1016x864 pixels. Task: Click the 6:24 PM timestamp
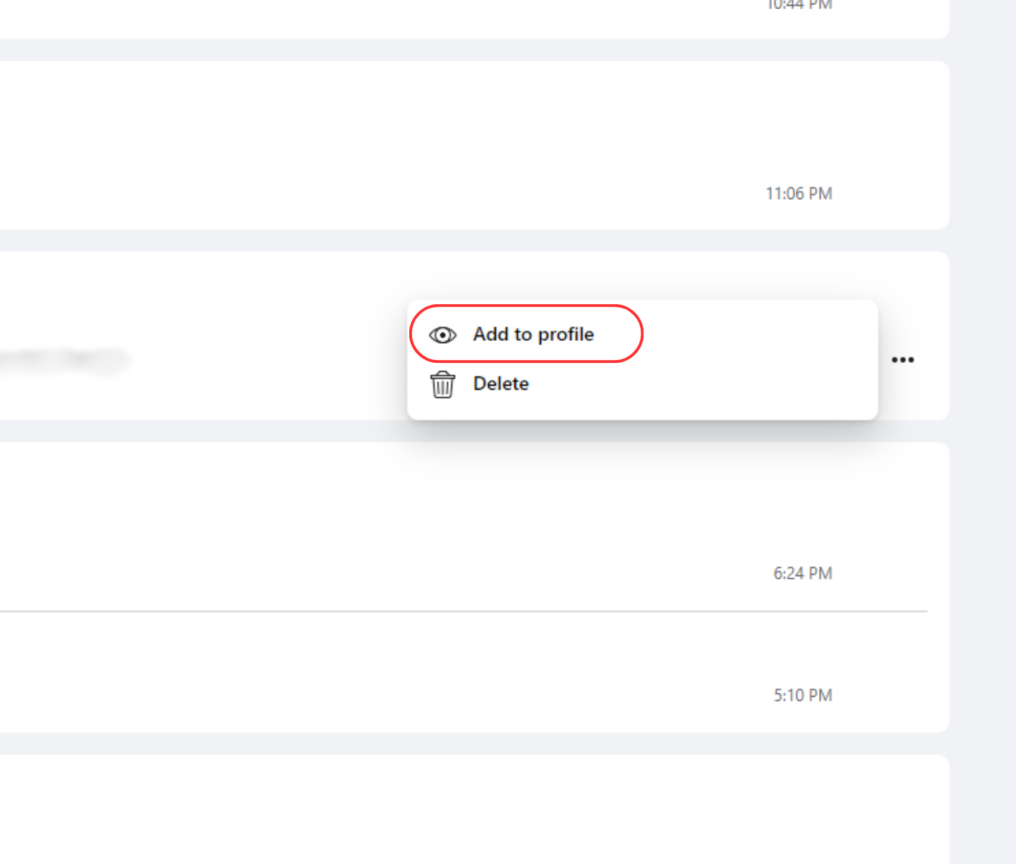(x=802, y=573)
